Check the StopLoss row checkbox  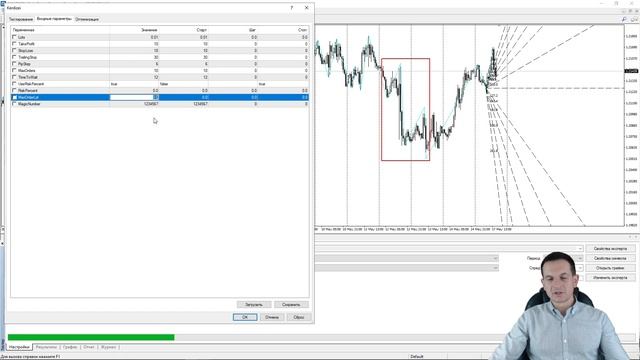[14, 51]
